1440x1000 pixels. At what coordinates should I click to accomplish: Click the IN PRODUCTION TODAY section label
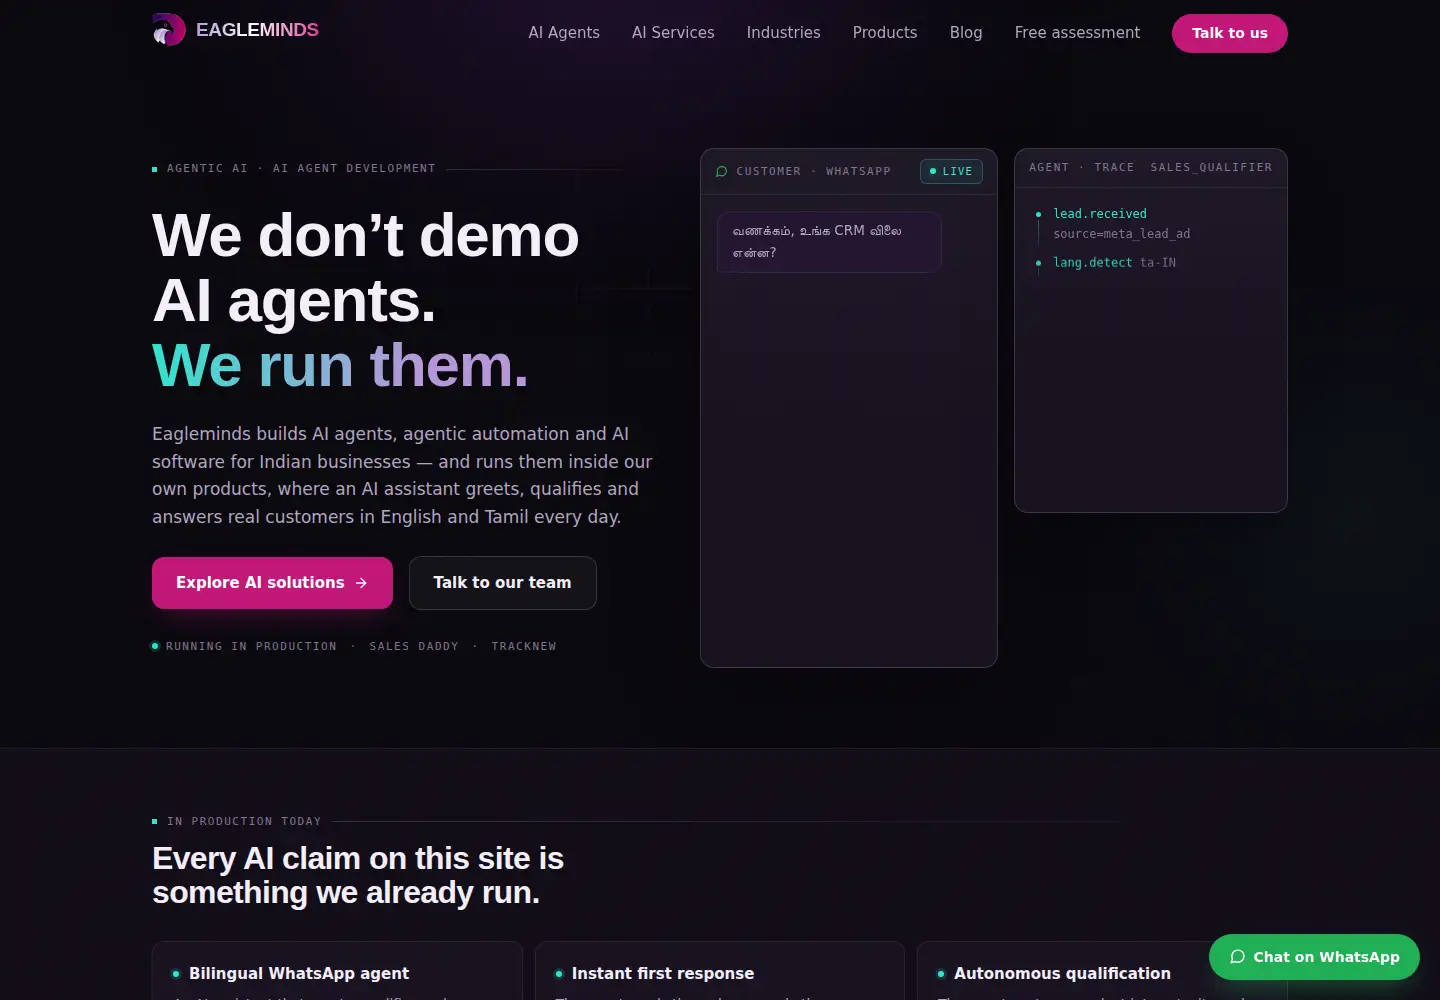(244, 822)
